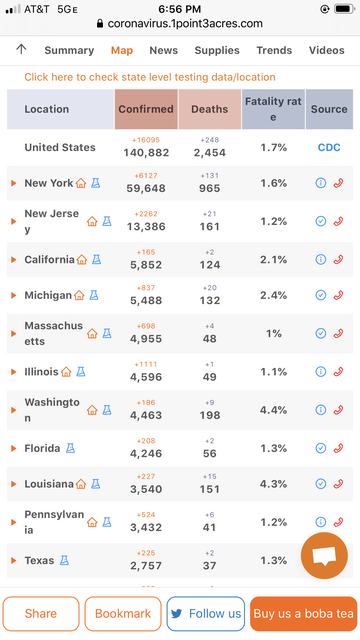Tap the Buy us a boba tea button
The width and height of the screenshot is (360, 640).
pyautogui.click(x=303, y=613)
